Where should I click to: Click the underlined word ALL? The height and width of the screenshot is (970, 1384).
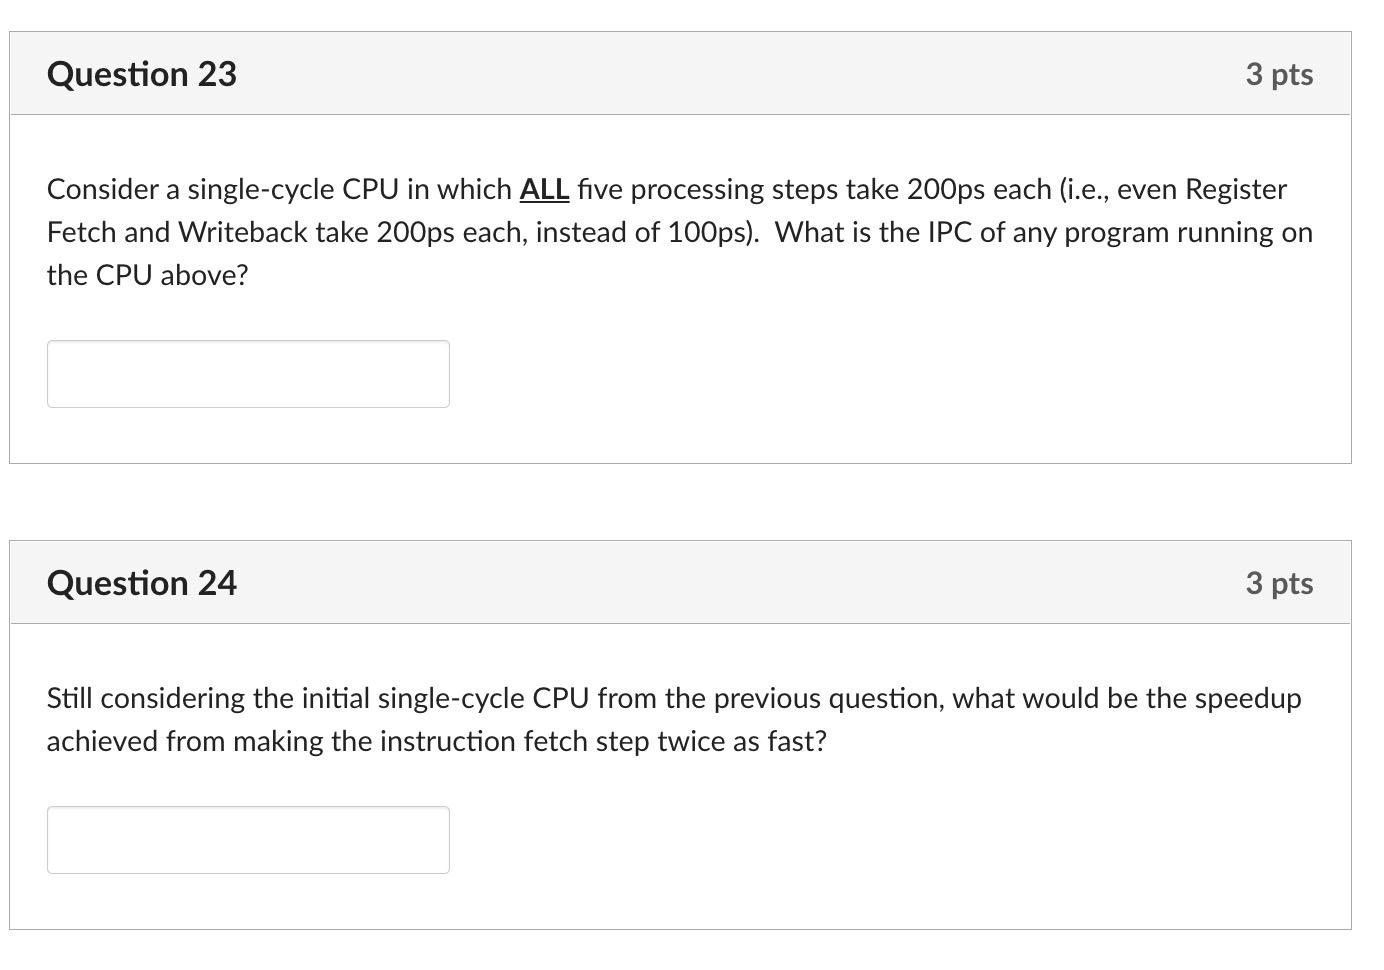pos(544,189)
